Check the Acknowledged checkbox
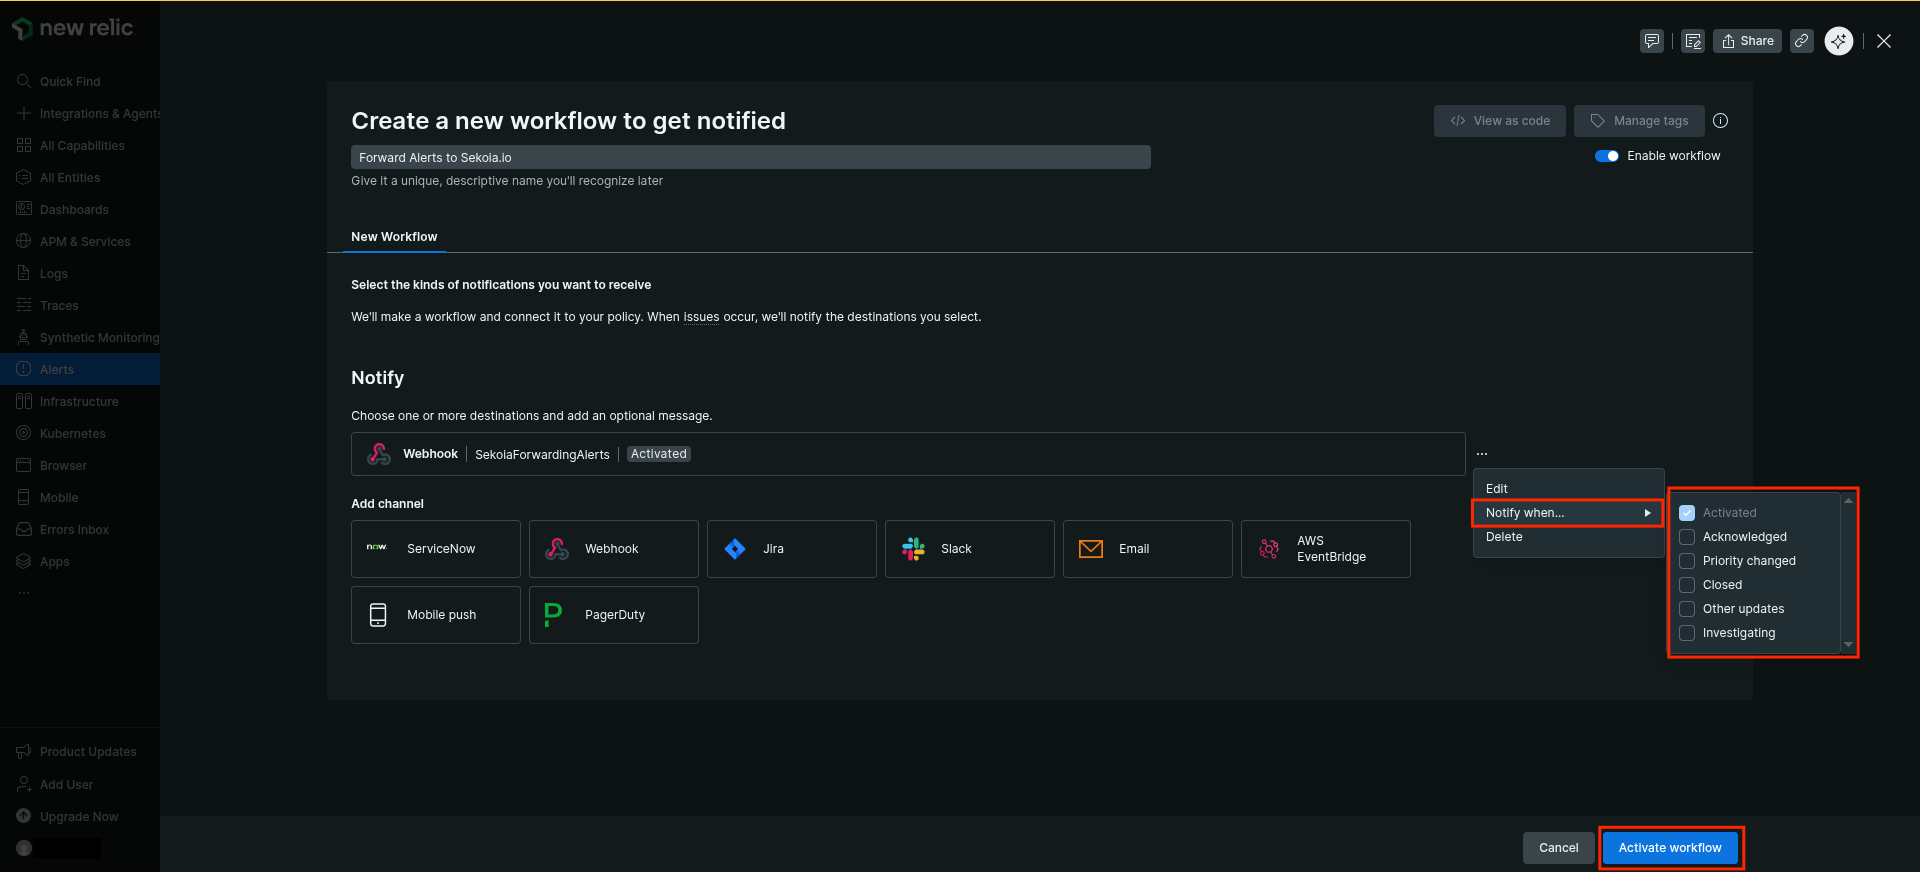The image size is (1920, 872). tap(1687, 537)
